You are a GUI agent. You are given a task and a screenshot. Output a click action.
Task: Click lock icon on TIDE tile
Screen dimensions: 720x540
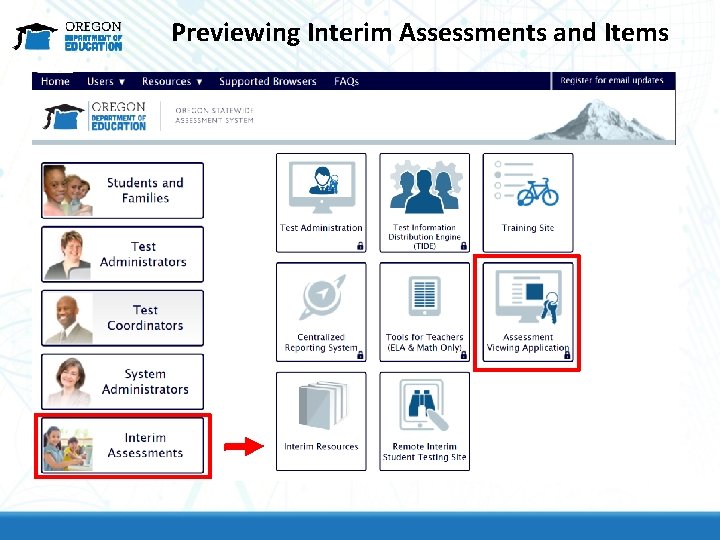pyautogui.click(x=464, y=246)
